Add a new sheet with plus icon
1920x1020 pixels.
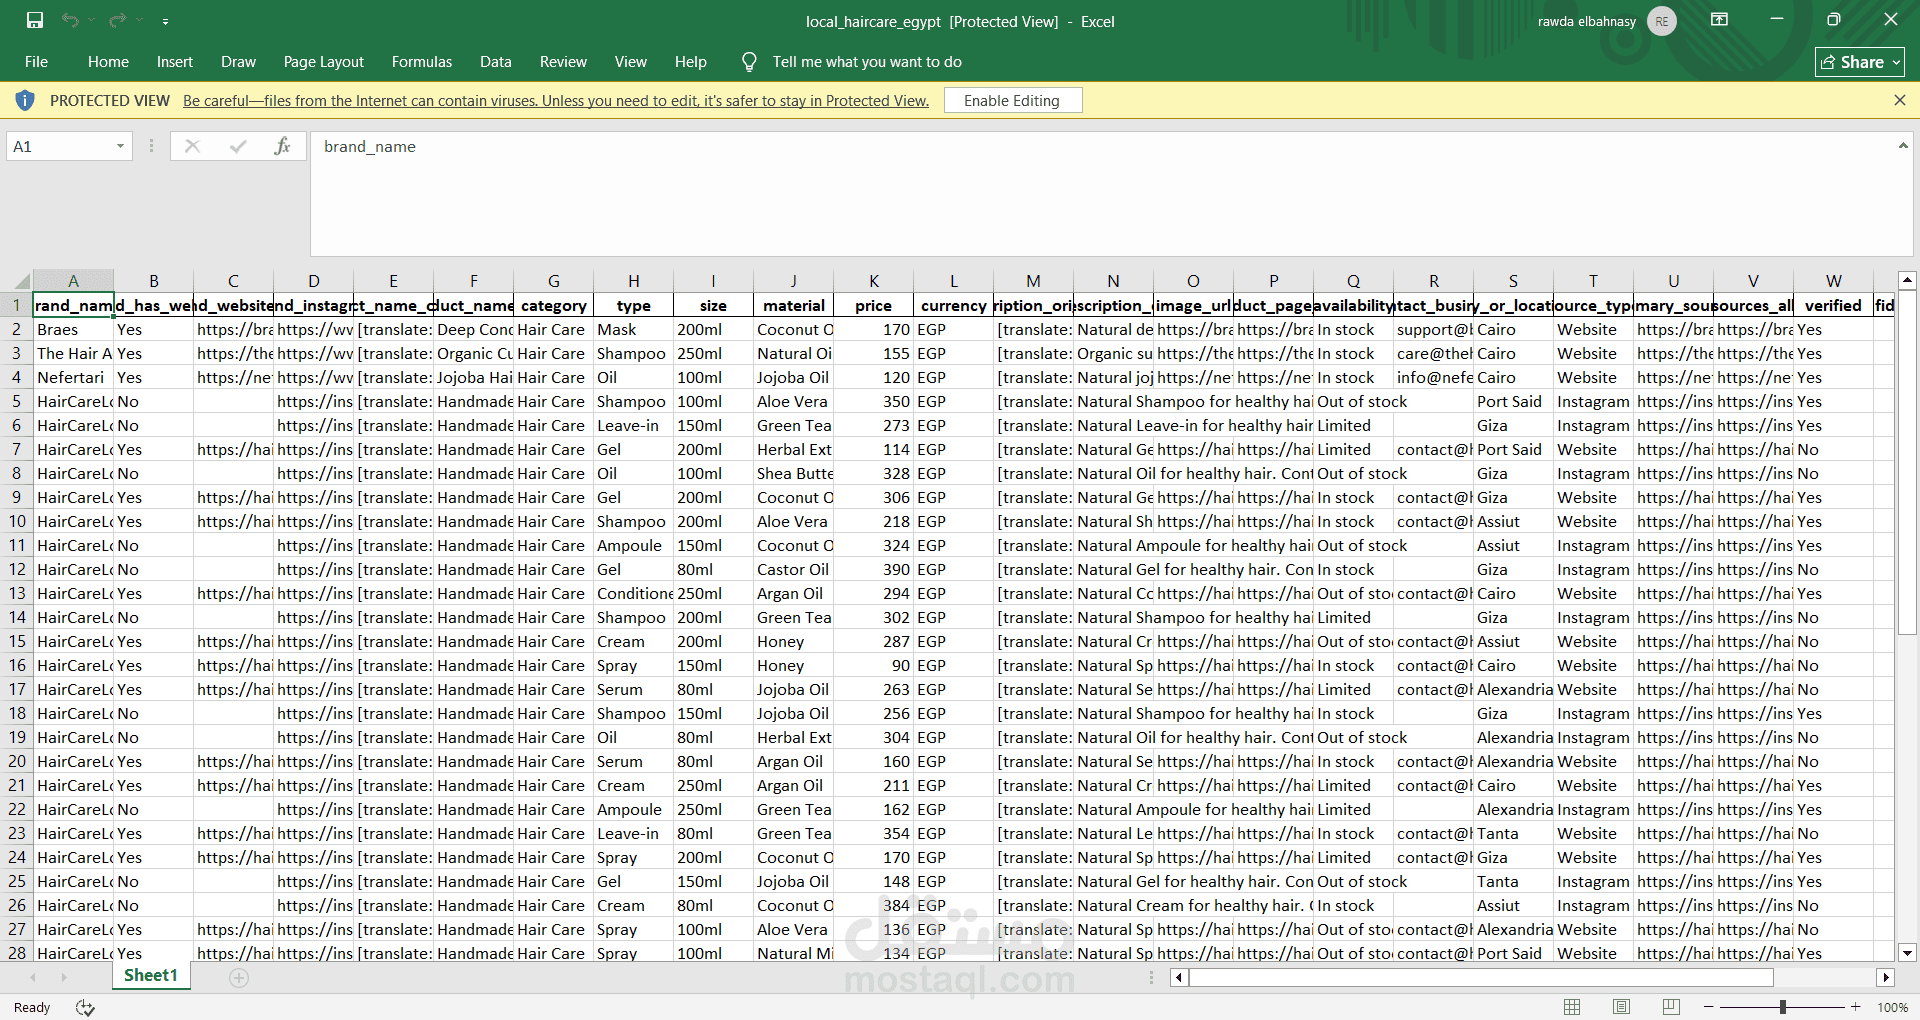click(238, 977)
